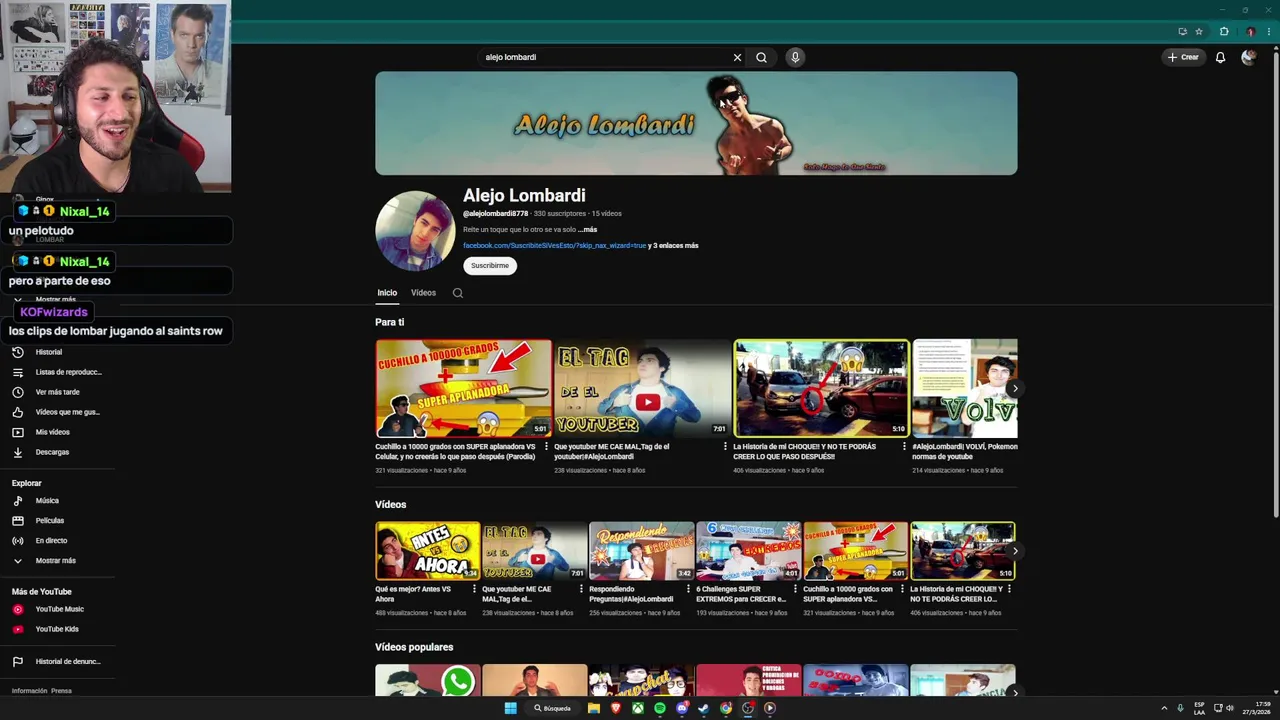Viewport: 1280px width, 720px height.
Task: Open Películas under Explorar
Action: (x=38, y=520)
